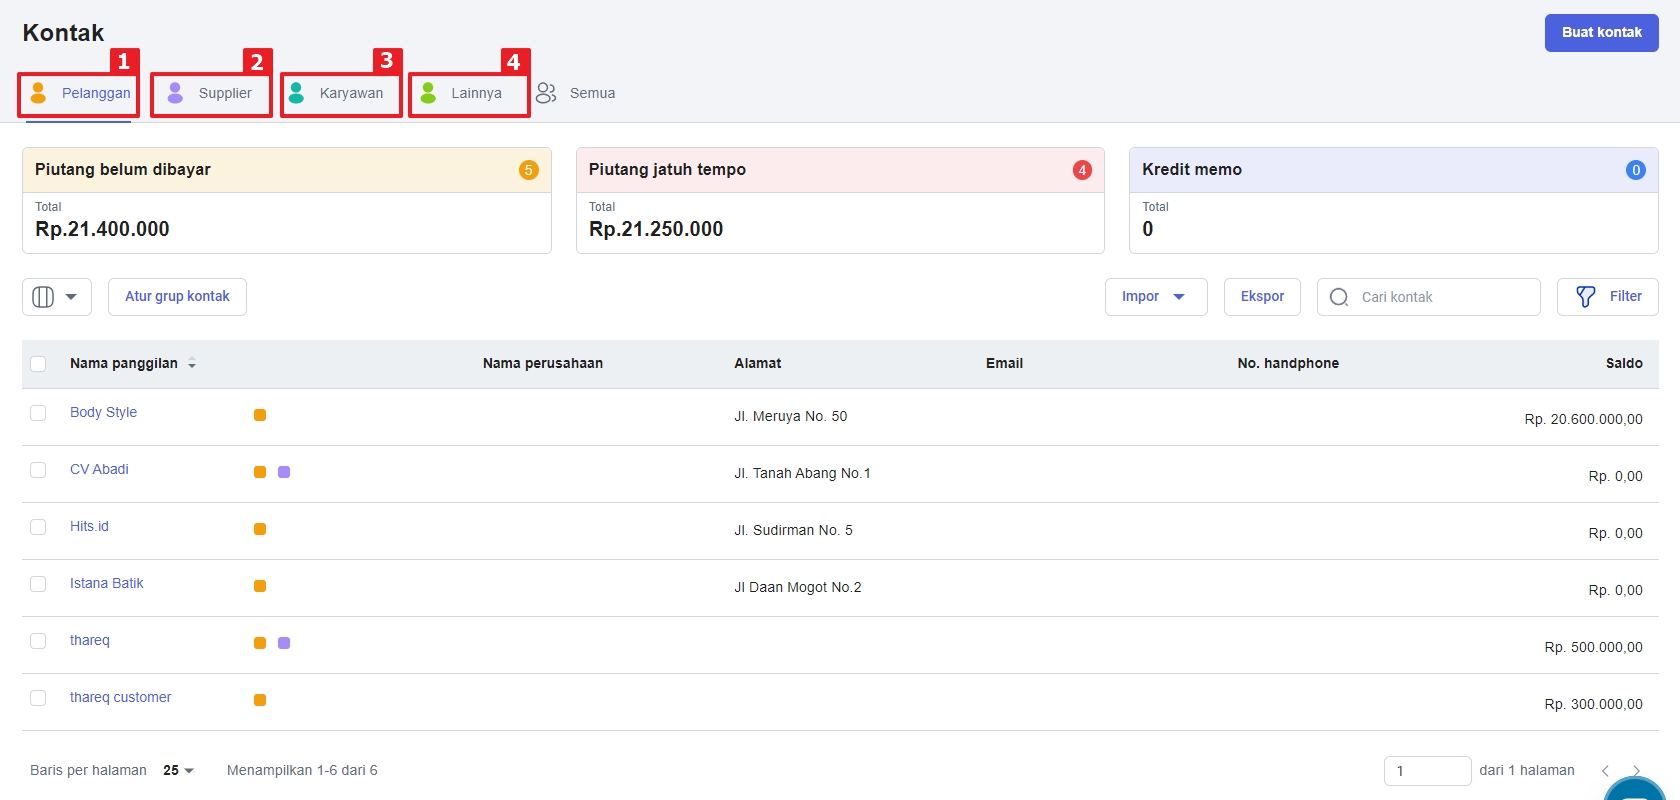Show the Semua contacts tab

point(576,93)
